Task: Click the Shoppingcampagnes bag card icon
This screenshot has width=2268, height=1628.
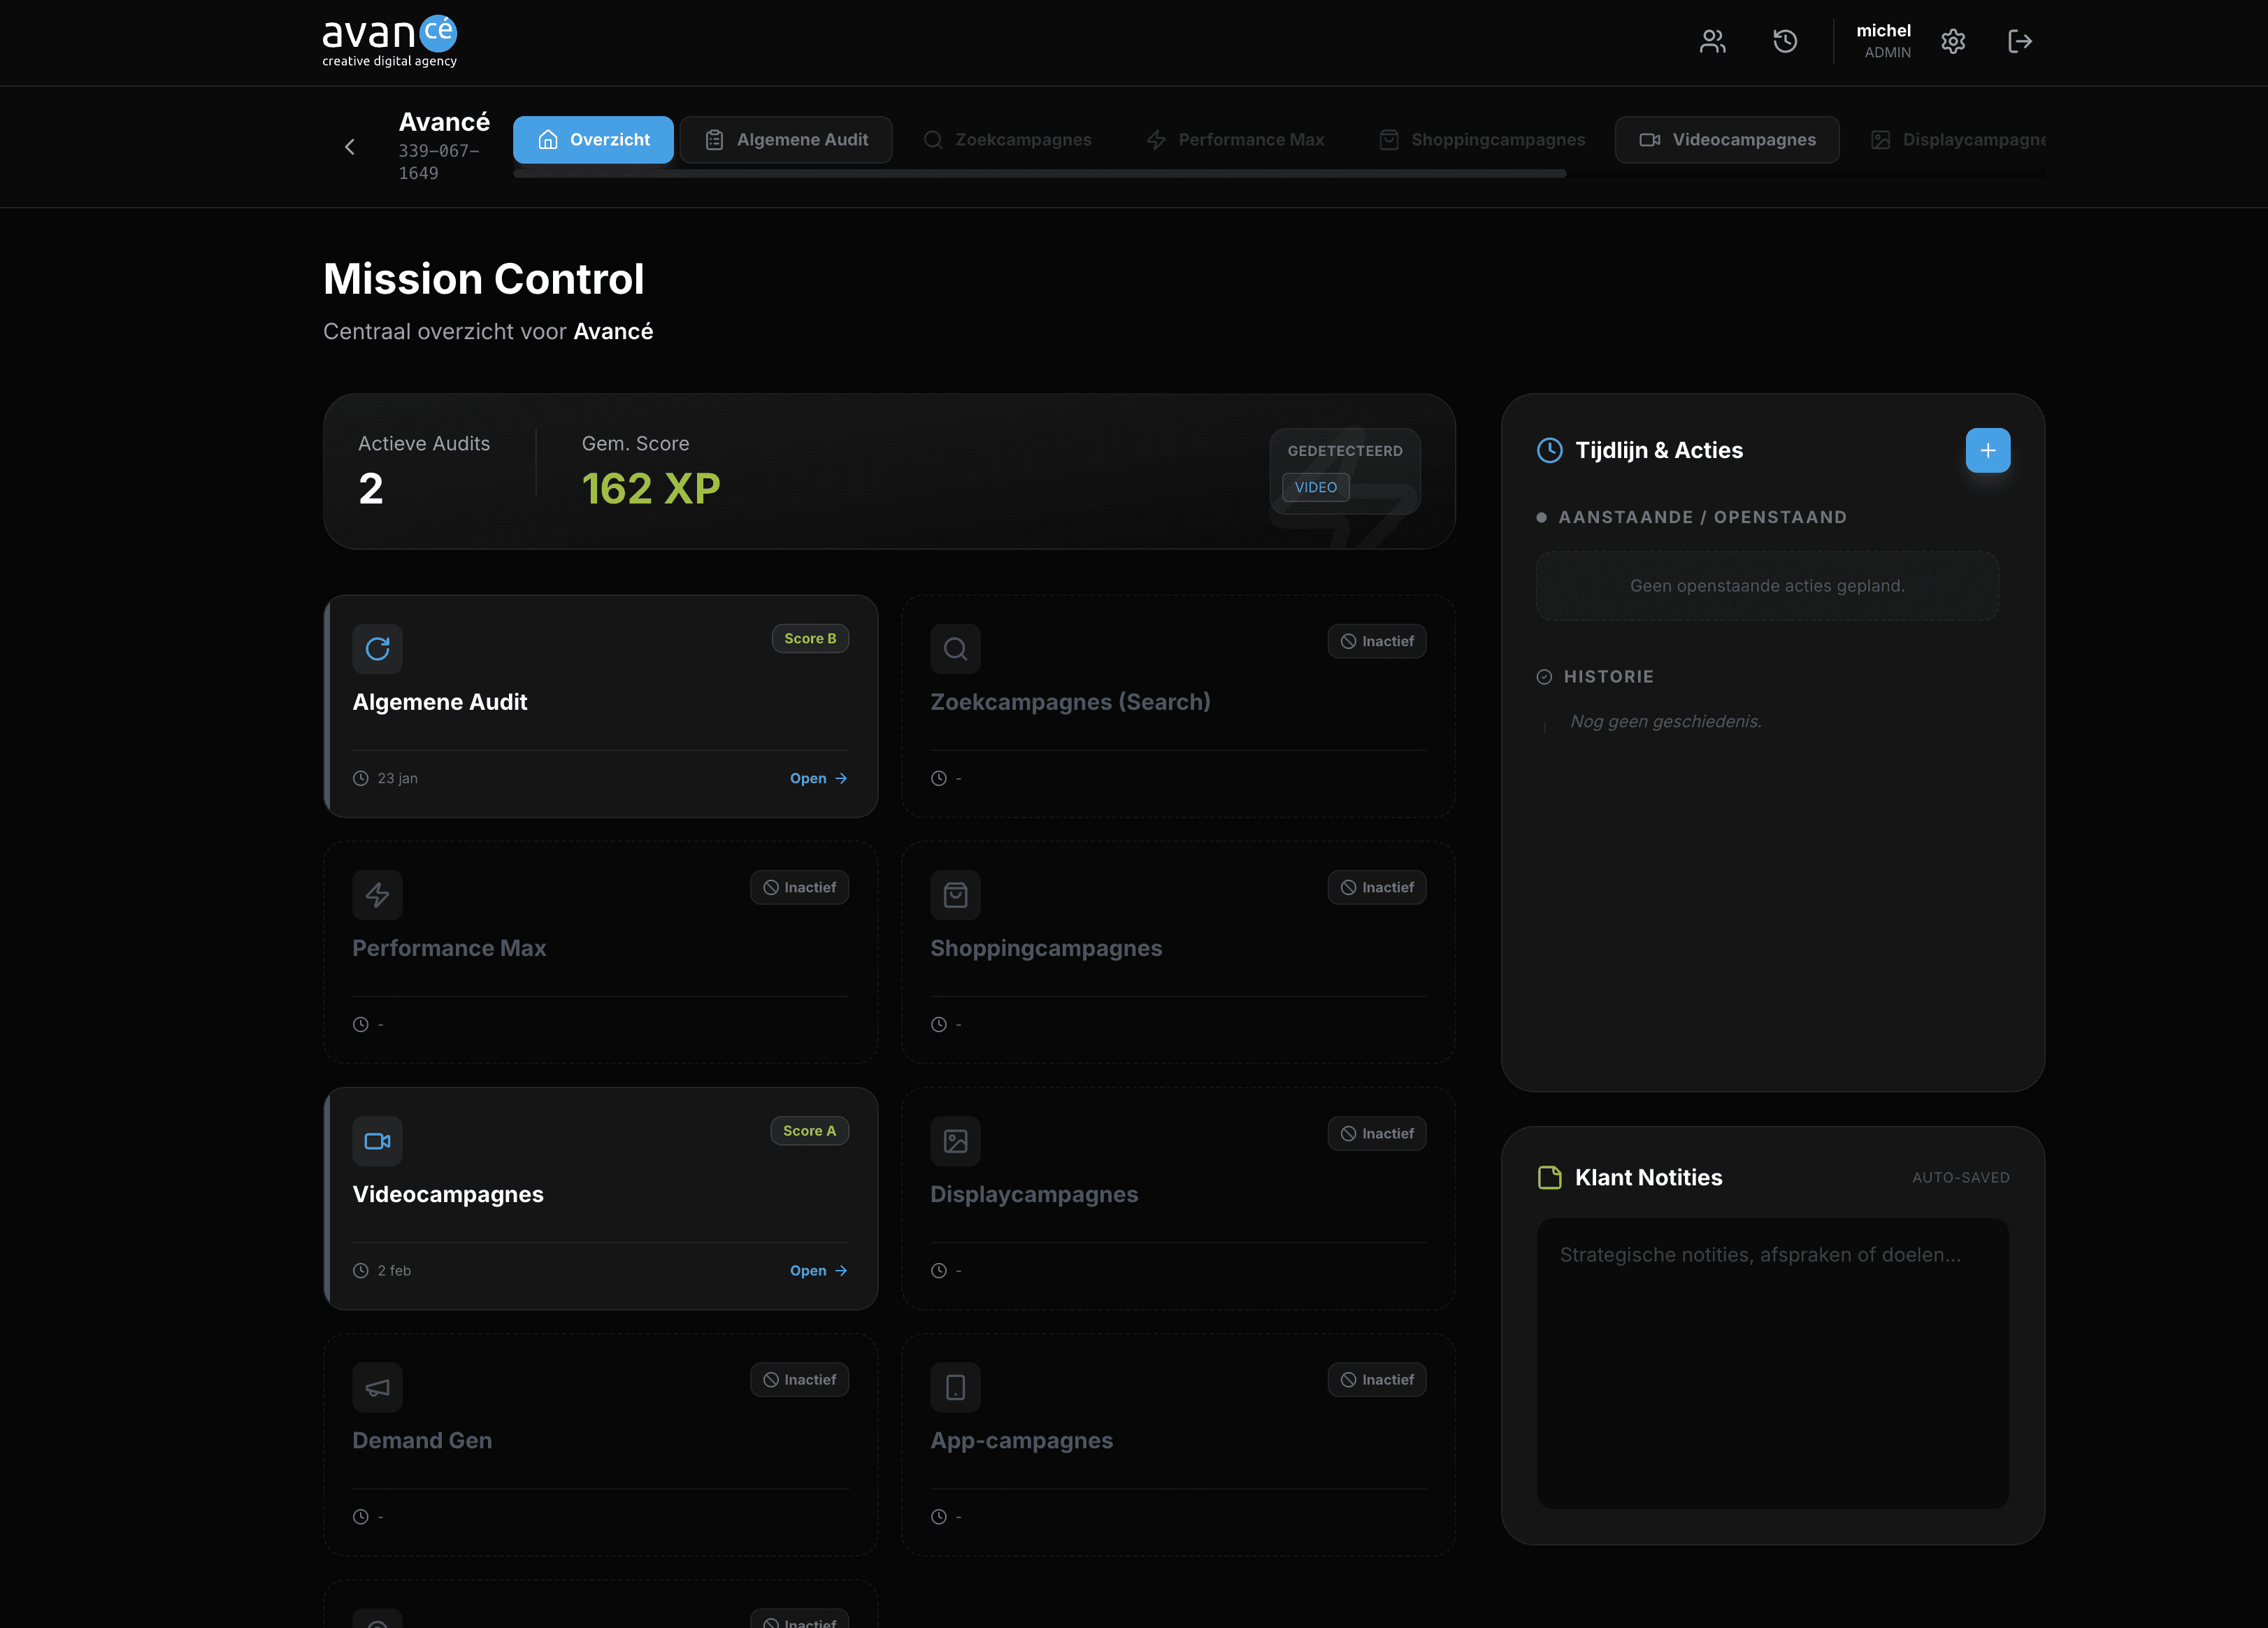Action: (x=955, y=895)
